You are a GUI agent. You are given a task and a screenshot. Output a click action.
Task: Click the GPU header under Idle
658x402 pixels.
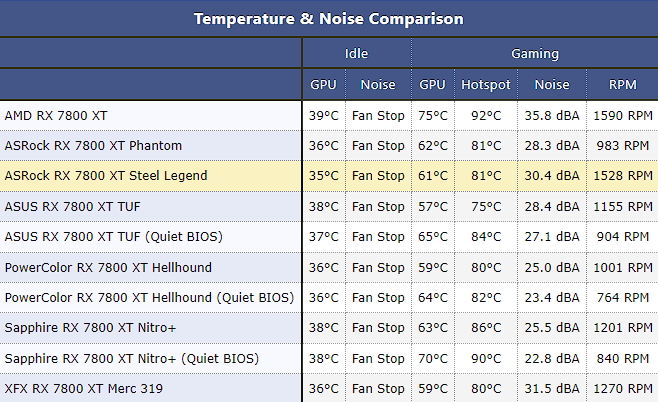(323, 85)
